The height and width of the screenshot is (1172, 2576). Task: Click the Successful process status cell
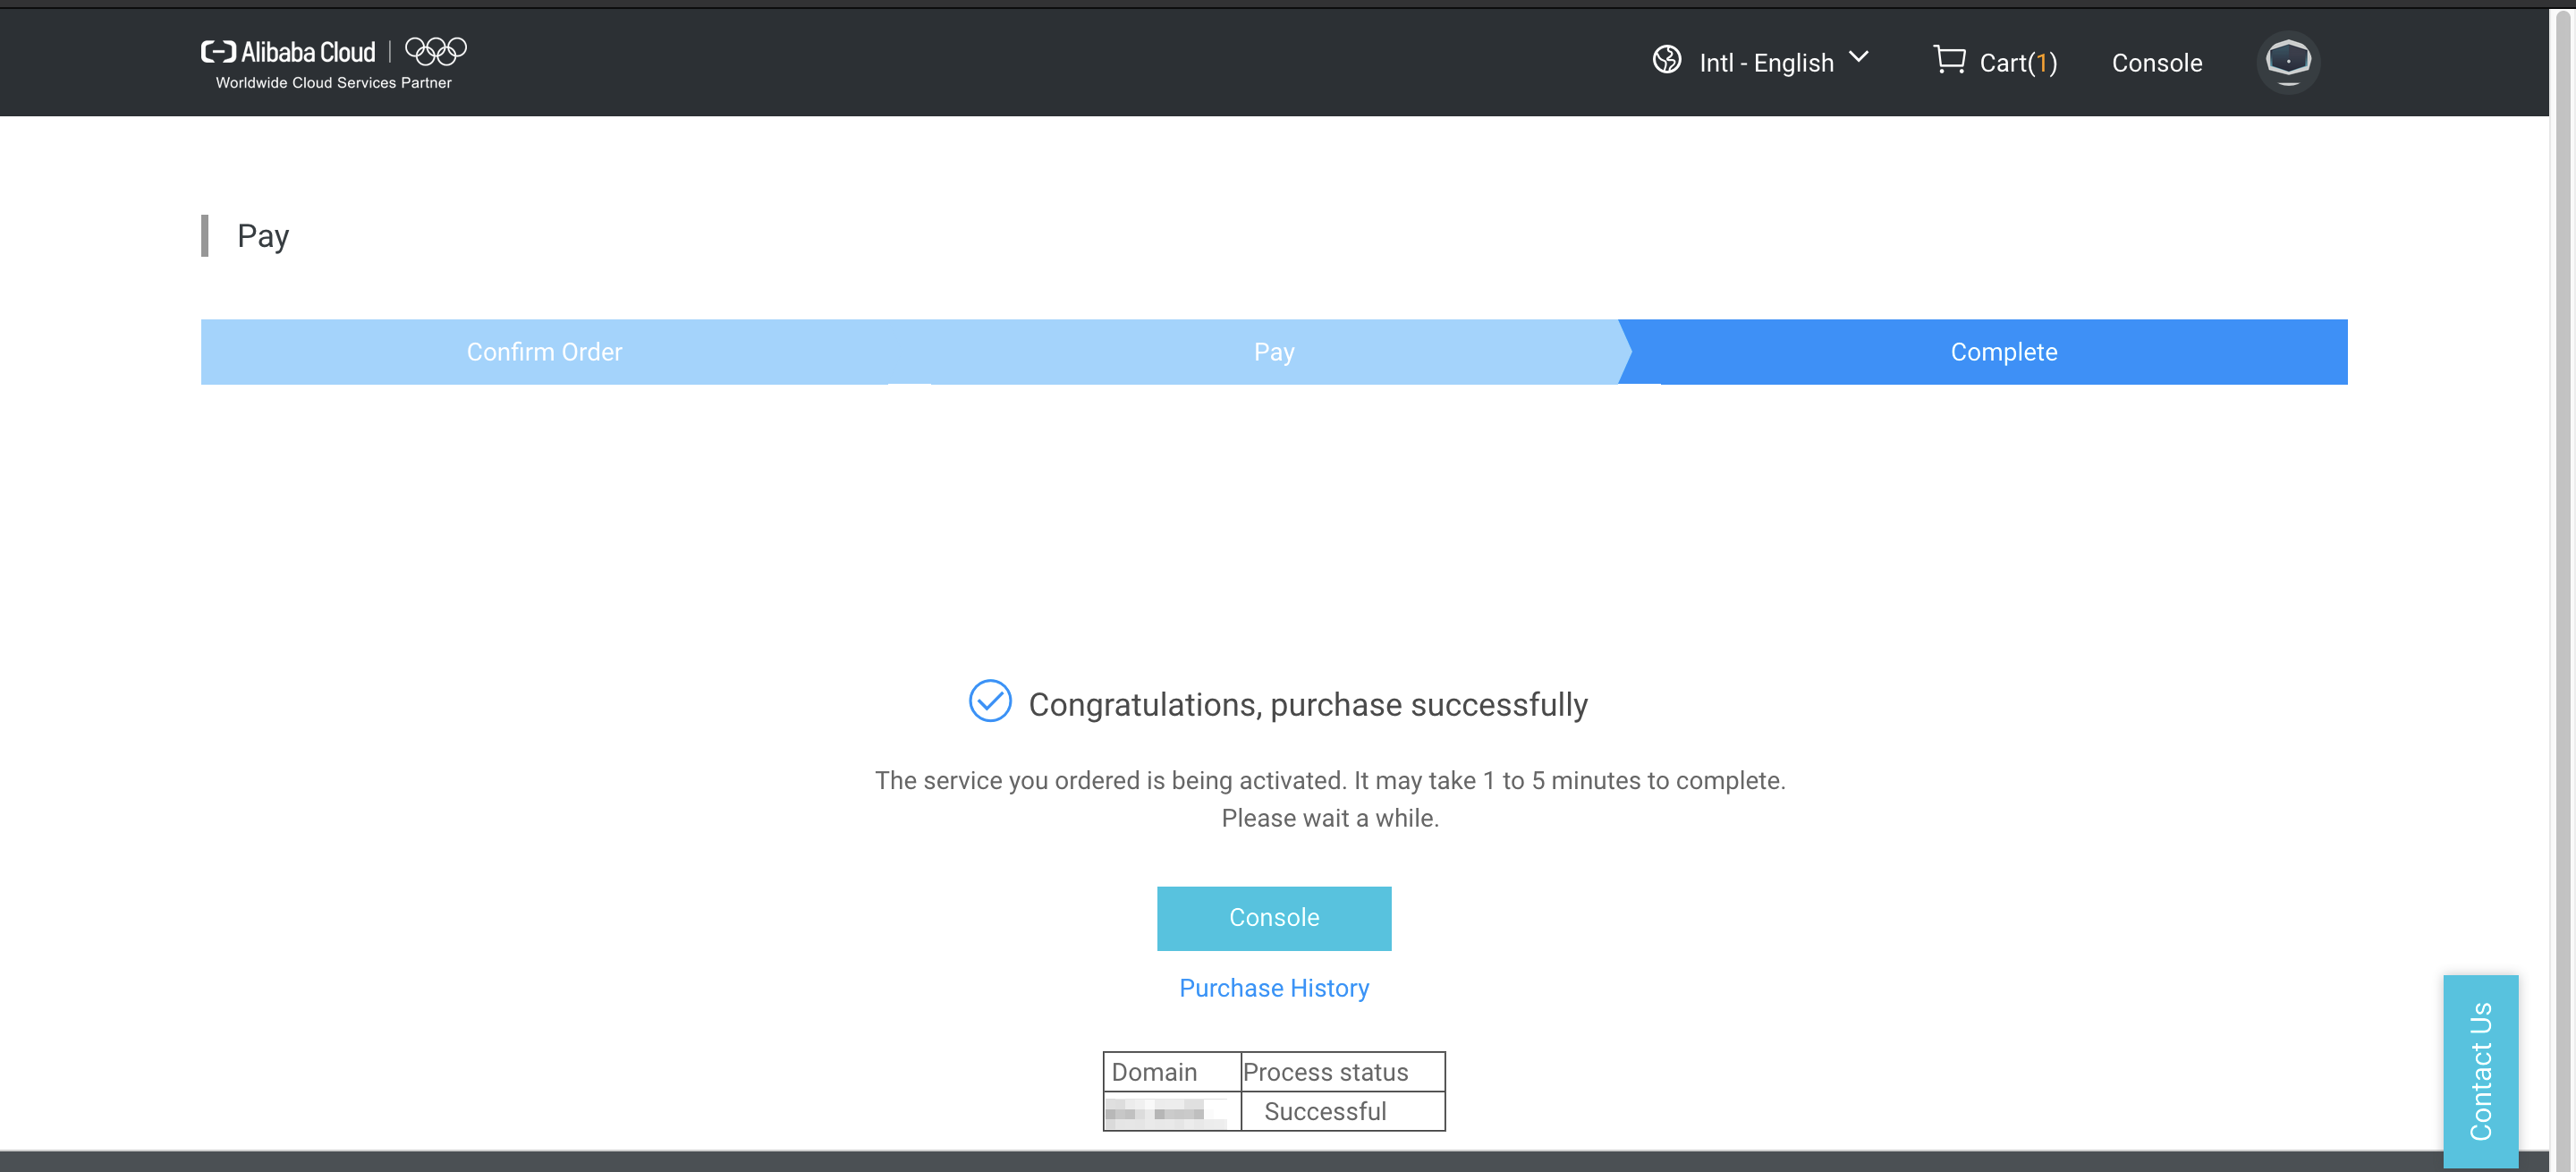pyautogui.click(x=1324, y=1112)
